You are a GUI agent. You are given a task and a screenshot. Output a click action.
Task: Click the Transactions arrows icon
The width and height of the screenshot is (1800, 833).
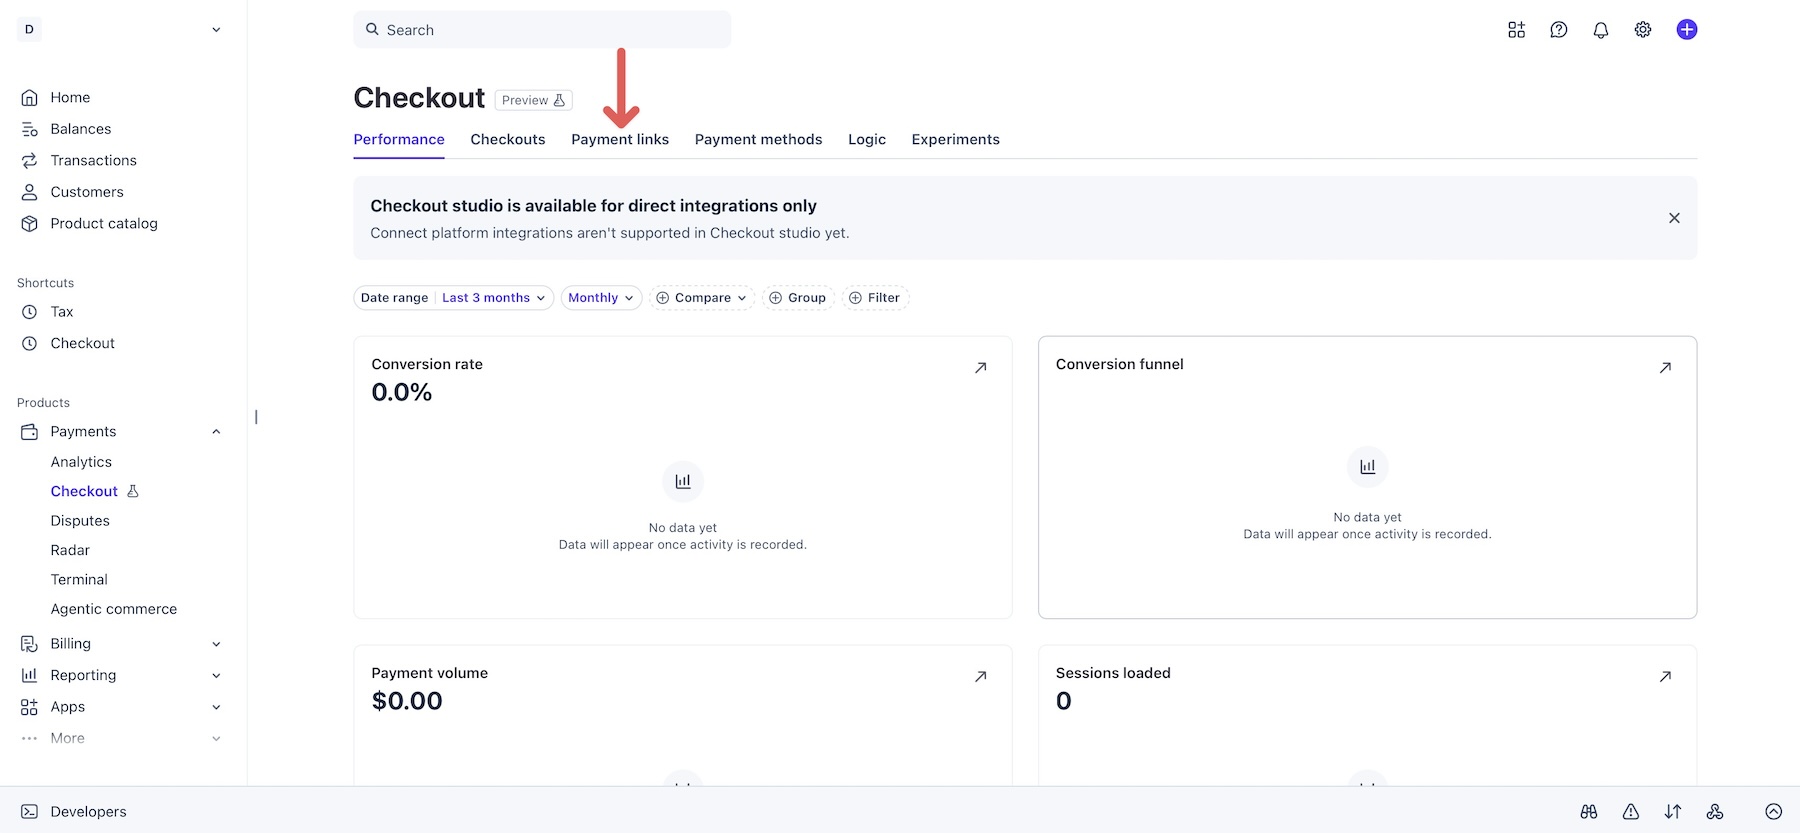pos(30,161)
